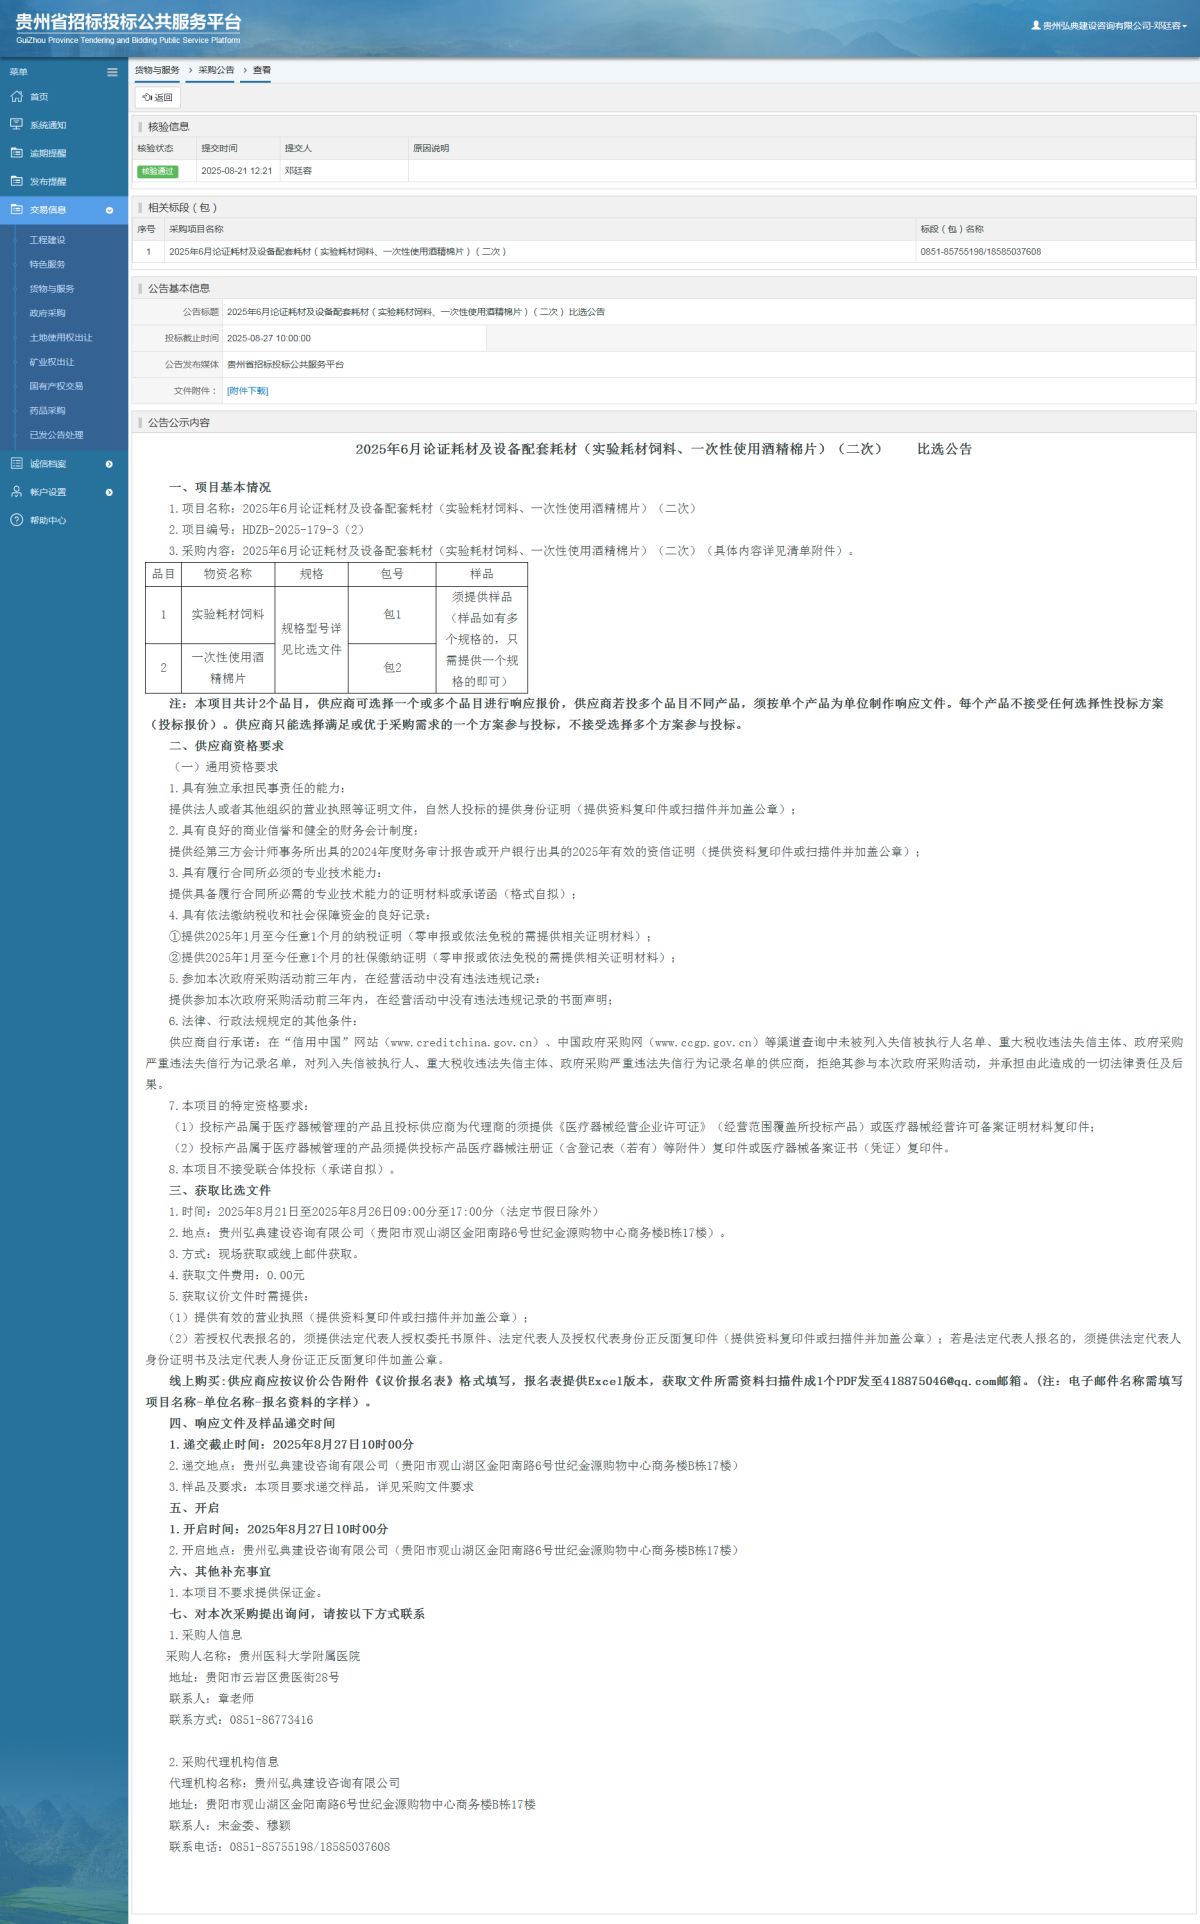Click 货物与服务 breadcrumb
The width and height of the screenshot is (1200, 1924).
tap(157, 70)
